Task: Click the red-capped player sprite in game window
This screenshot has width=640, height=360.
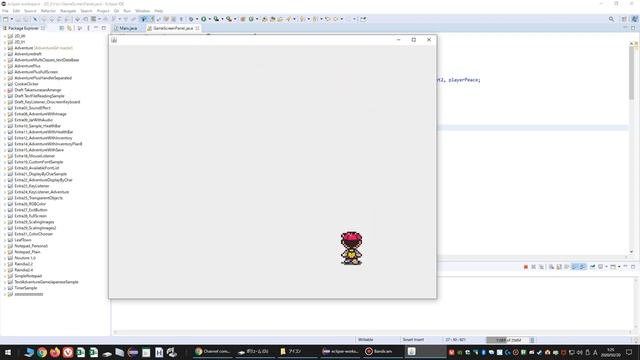Action: (351, 248)
